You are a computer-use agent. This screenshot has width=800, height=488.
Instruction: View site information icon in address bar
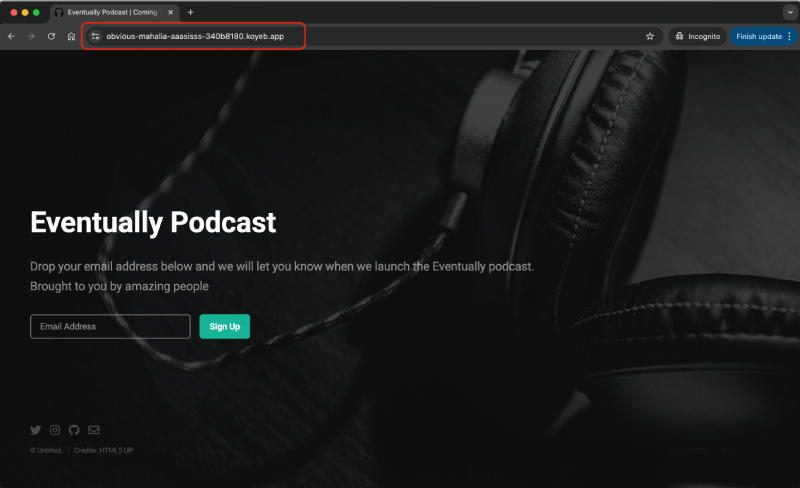coord(95,36)
